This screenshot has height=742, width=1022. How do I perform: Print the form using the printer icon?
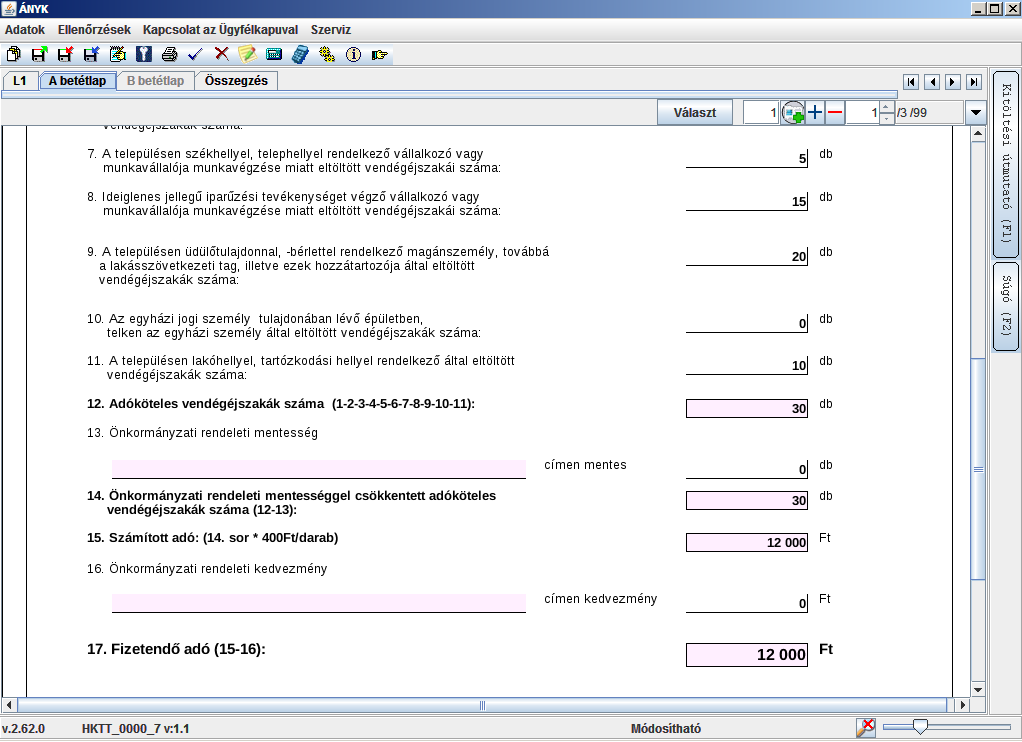coord(169,54)
